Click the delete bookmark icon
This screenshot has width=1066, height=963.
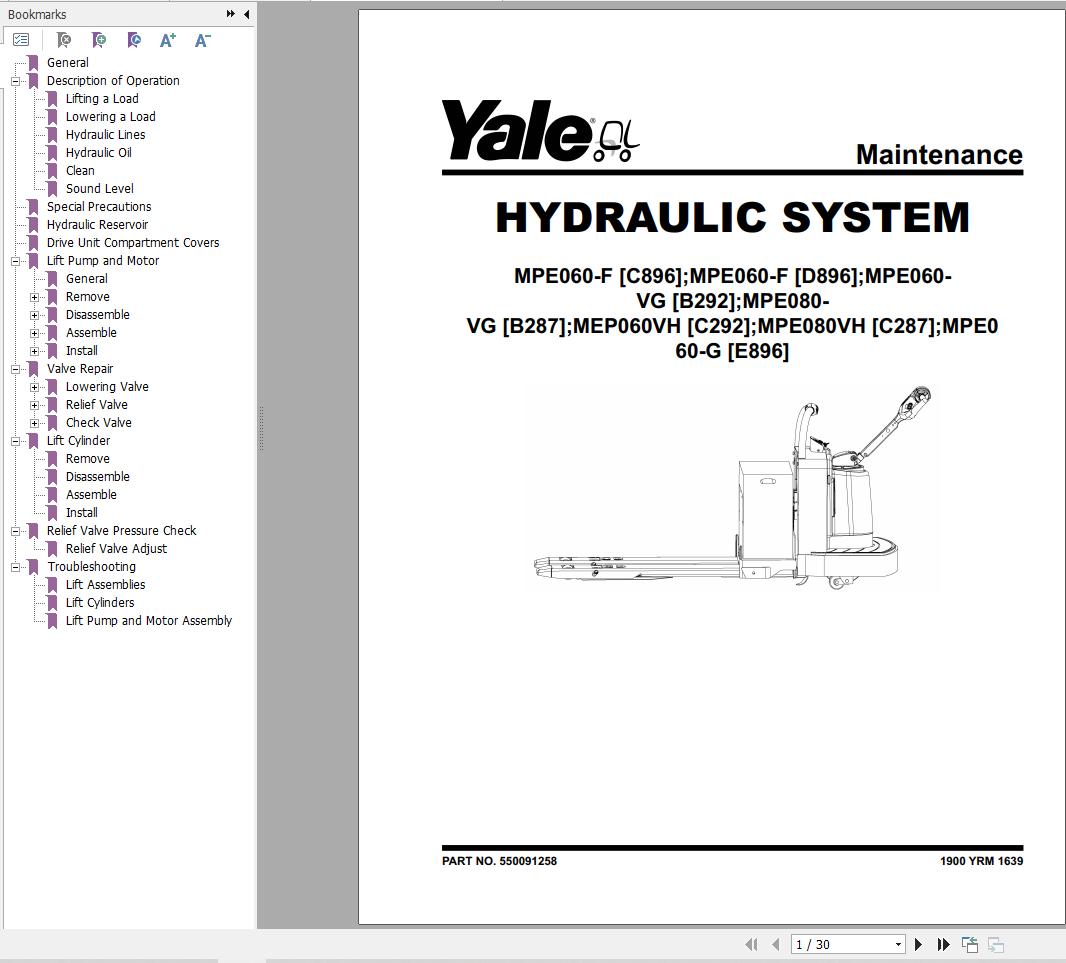(64, 40)
